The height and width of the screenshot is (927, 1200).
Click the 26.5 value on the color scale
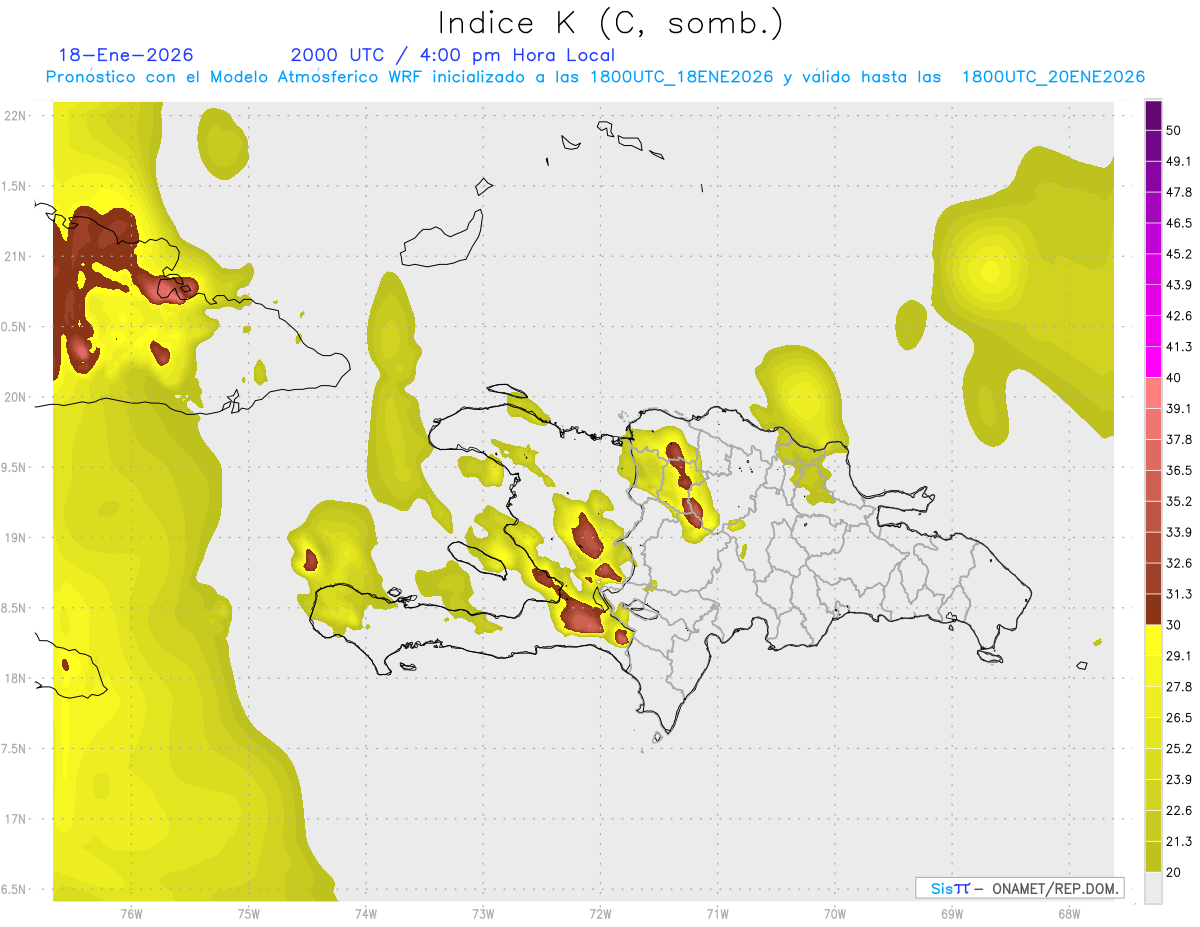pos(1179,717)
